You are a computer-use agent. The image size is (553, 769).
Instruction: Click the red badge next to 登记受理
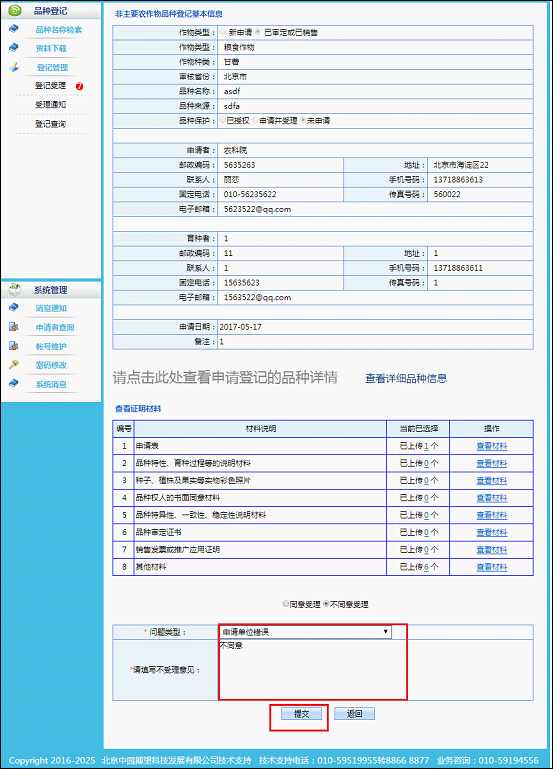(79, 86)
